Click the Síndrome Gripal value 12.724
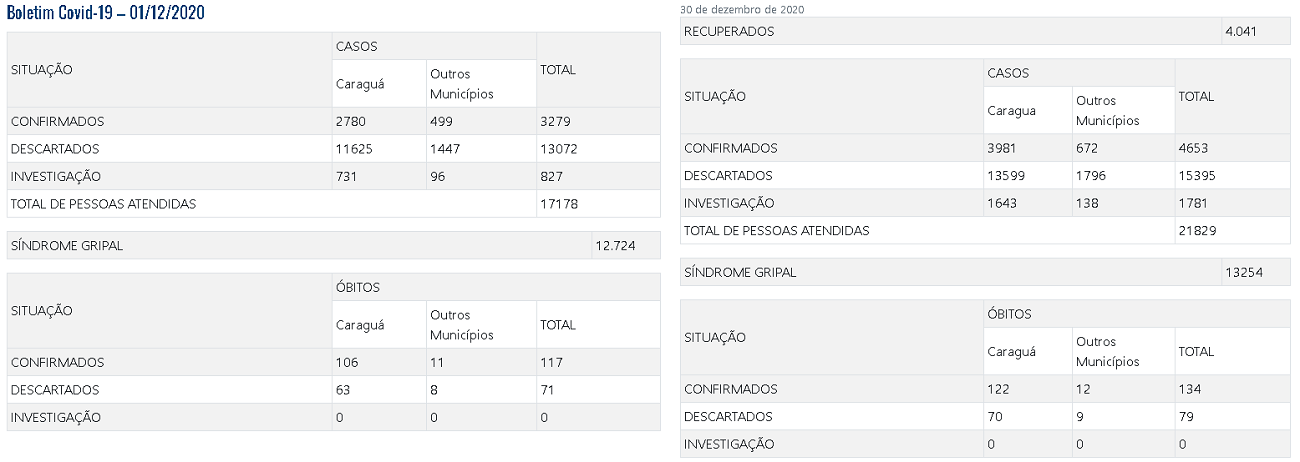Screen dimensions: 1300x462 (x=614, y=245)
